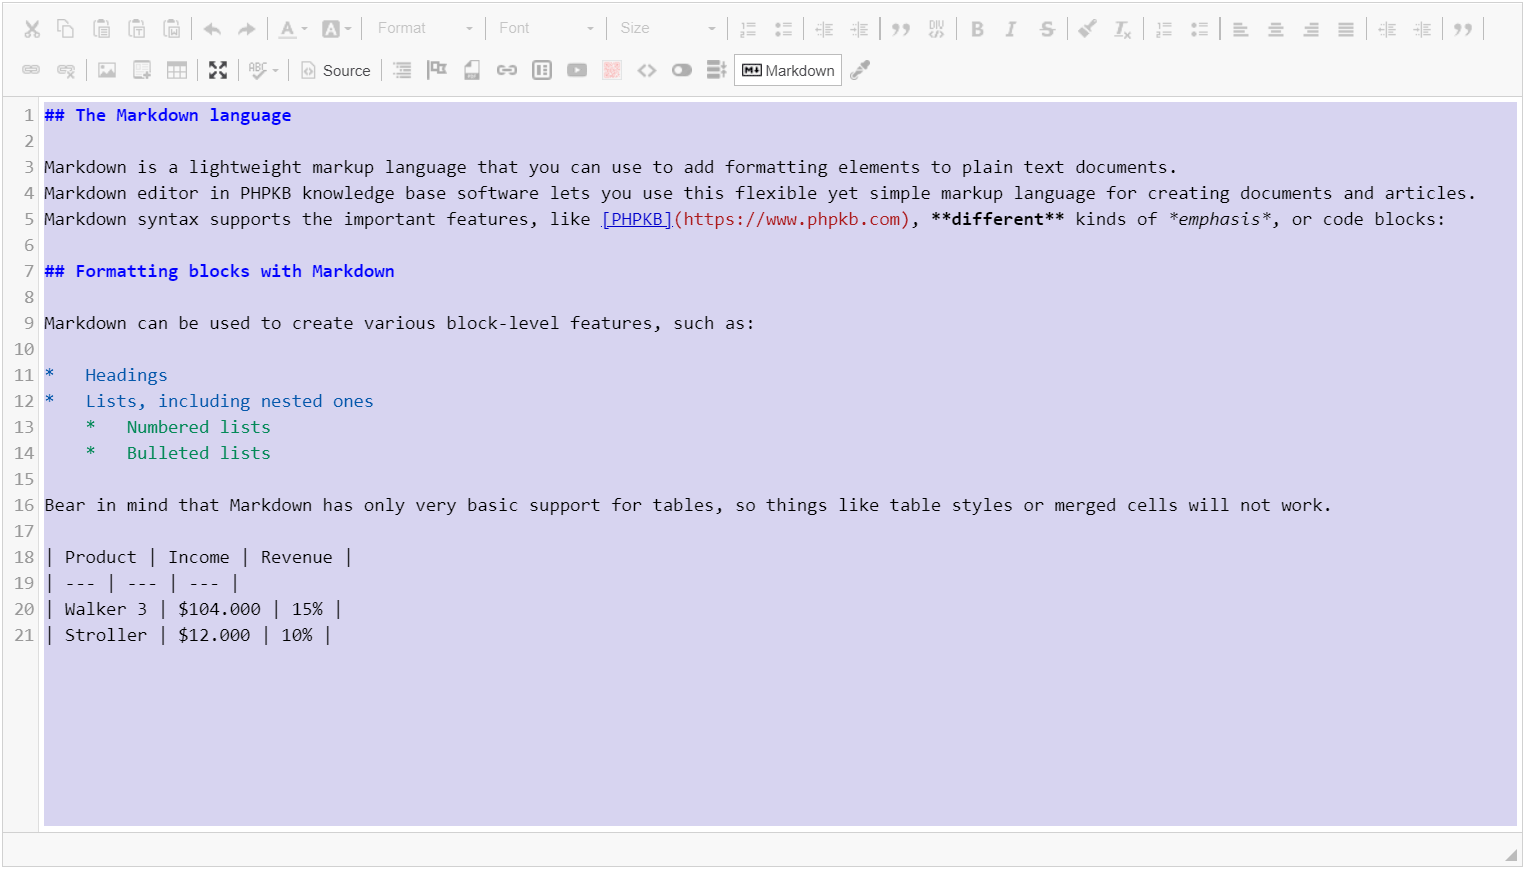The image size is (1525, 869).
Task: Click the 'Headings' list item
Action: [126, 375]
